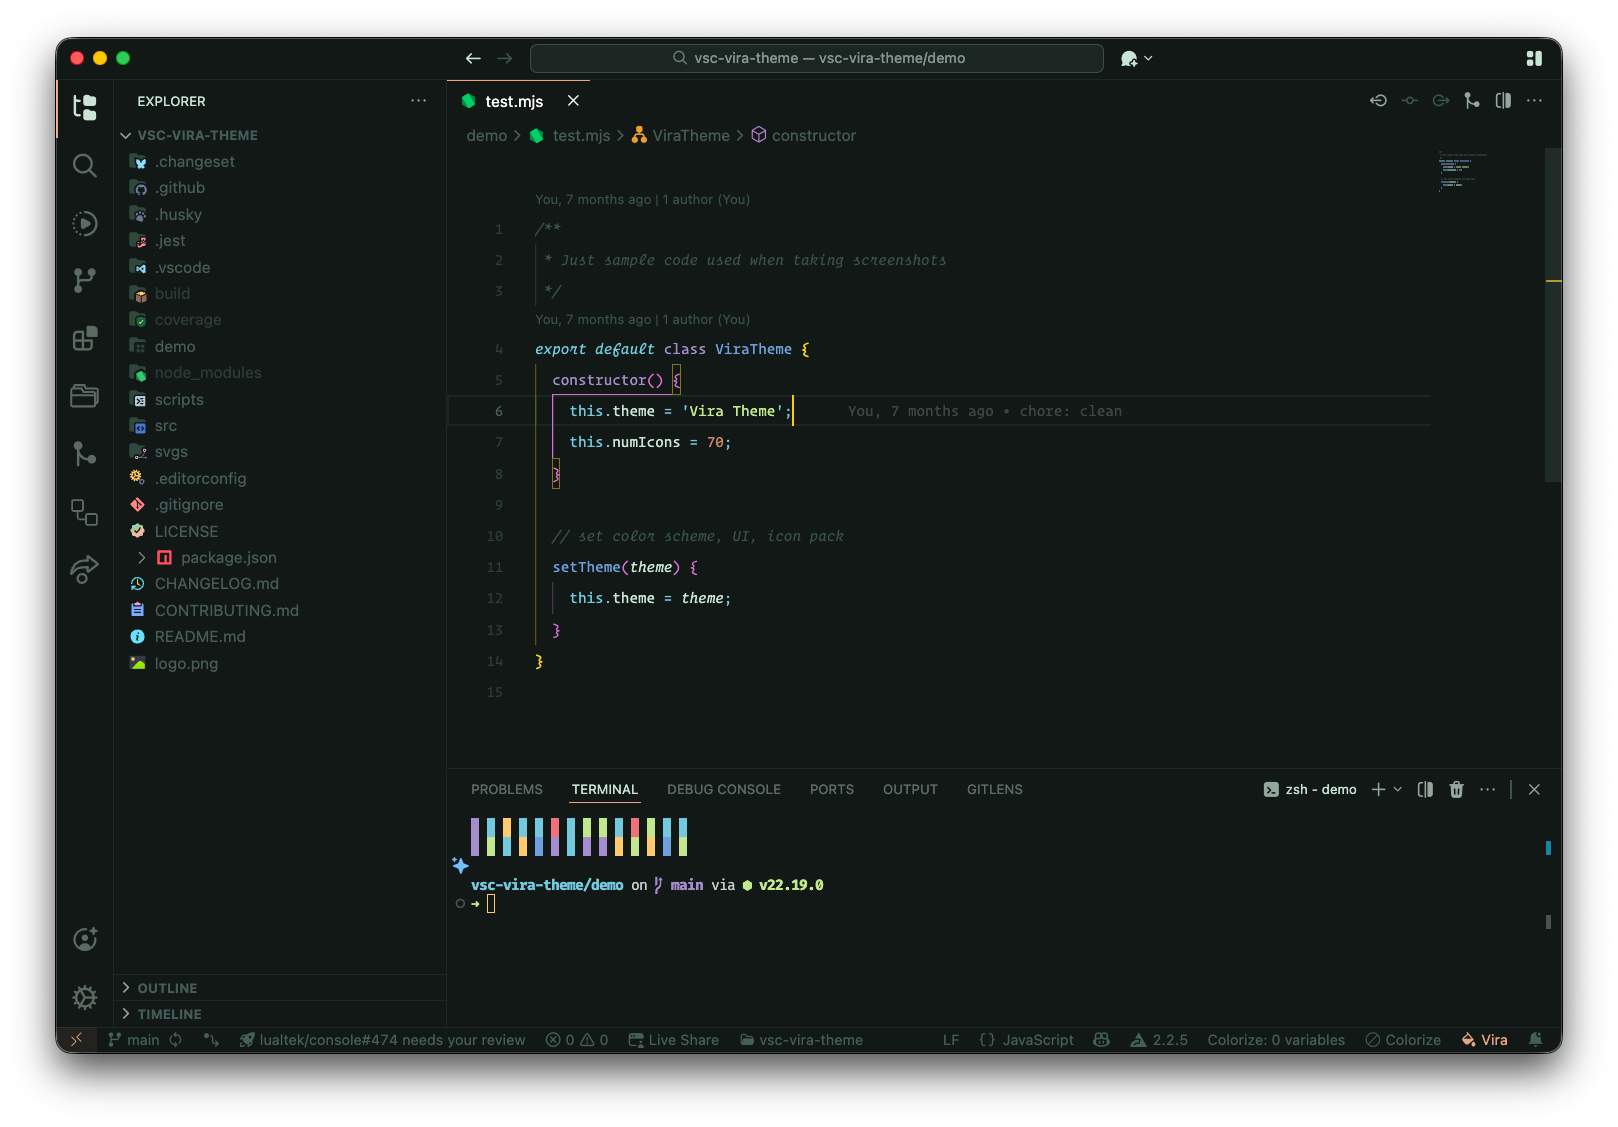The image size is (1618, 1127).
Task: Toggle notifications bell in status bar
Action: pos(1535,1040)
